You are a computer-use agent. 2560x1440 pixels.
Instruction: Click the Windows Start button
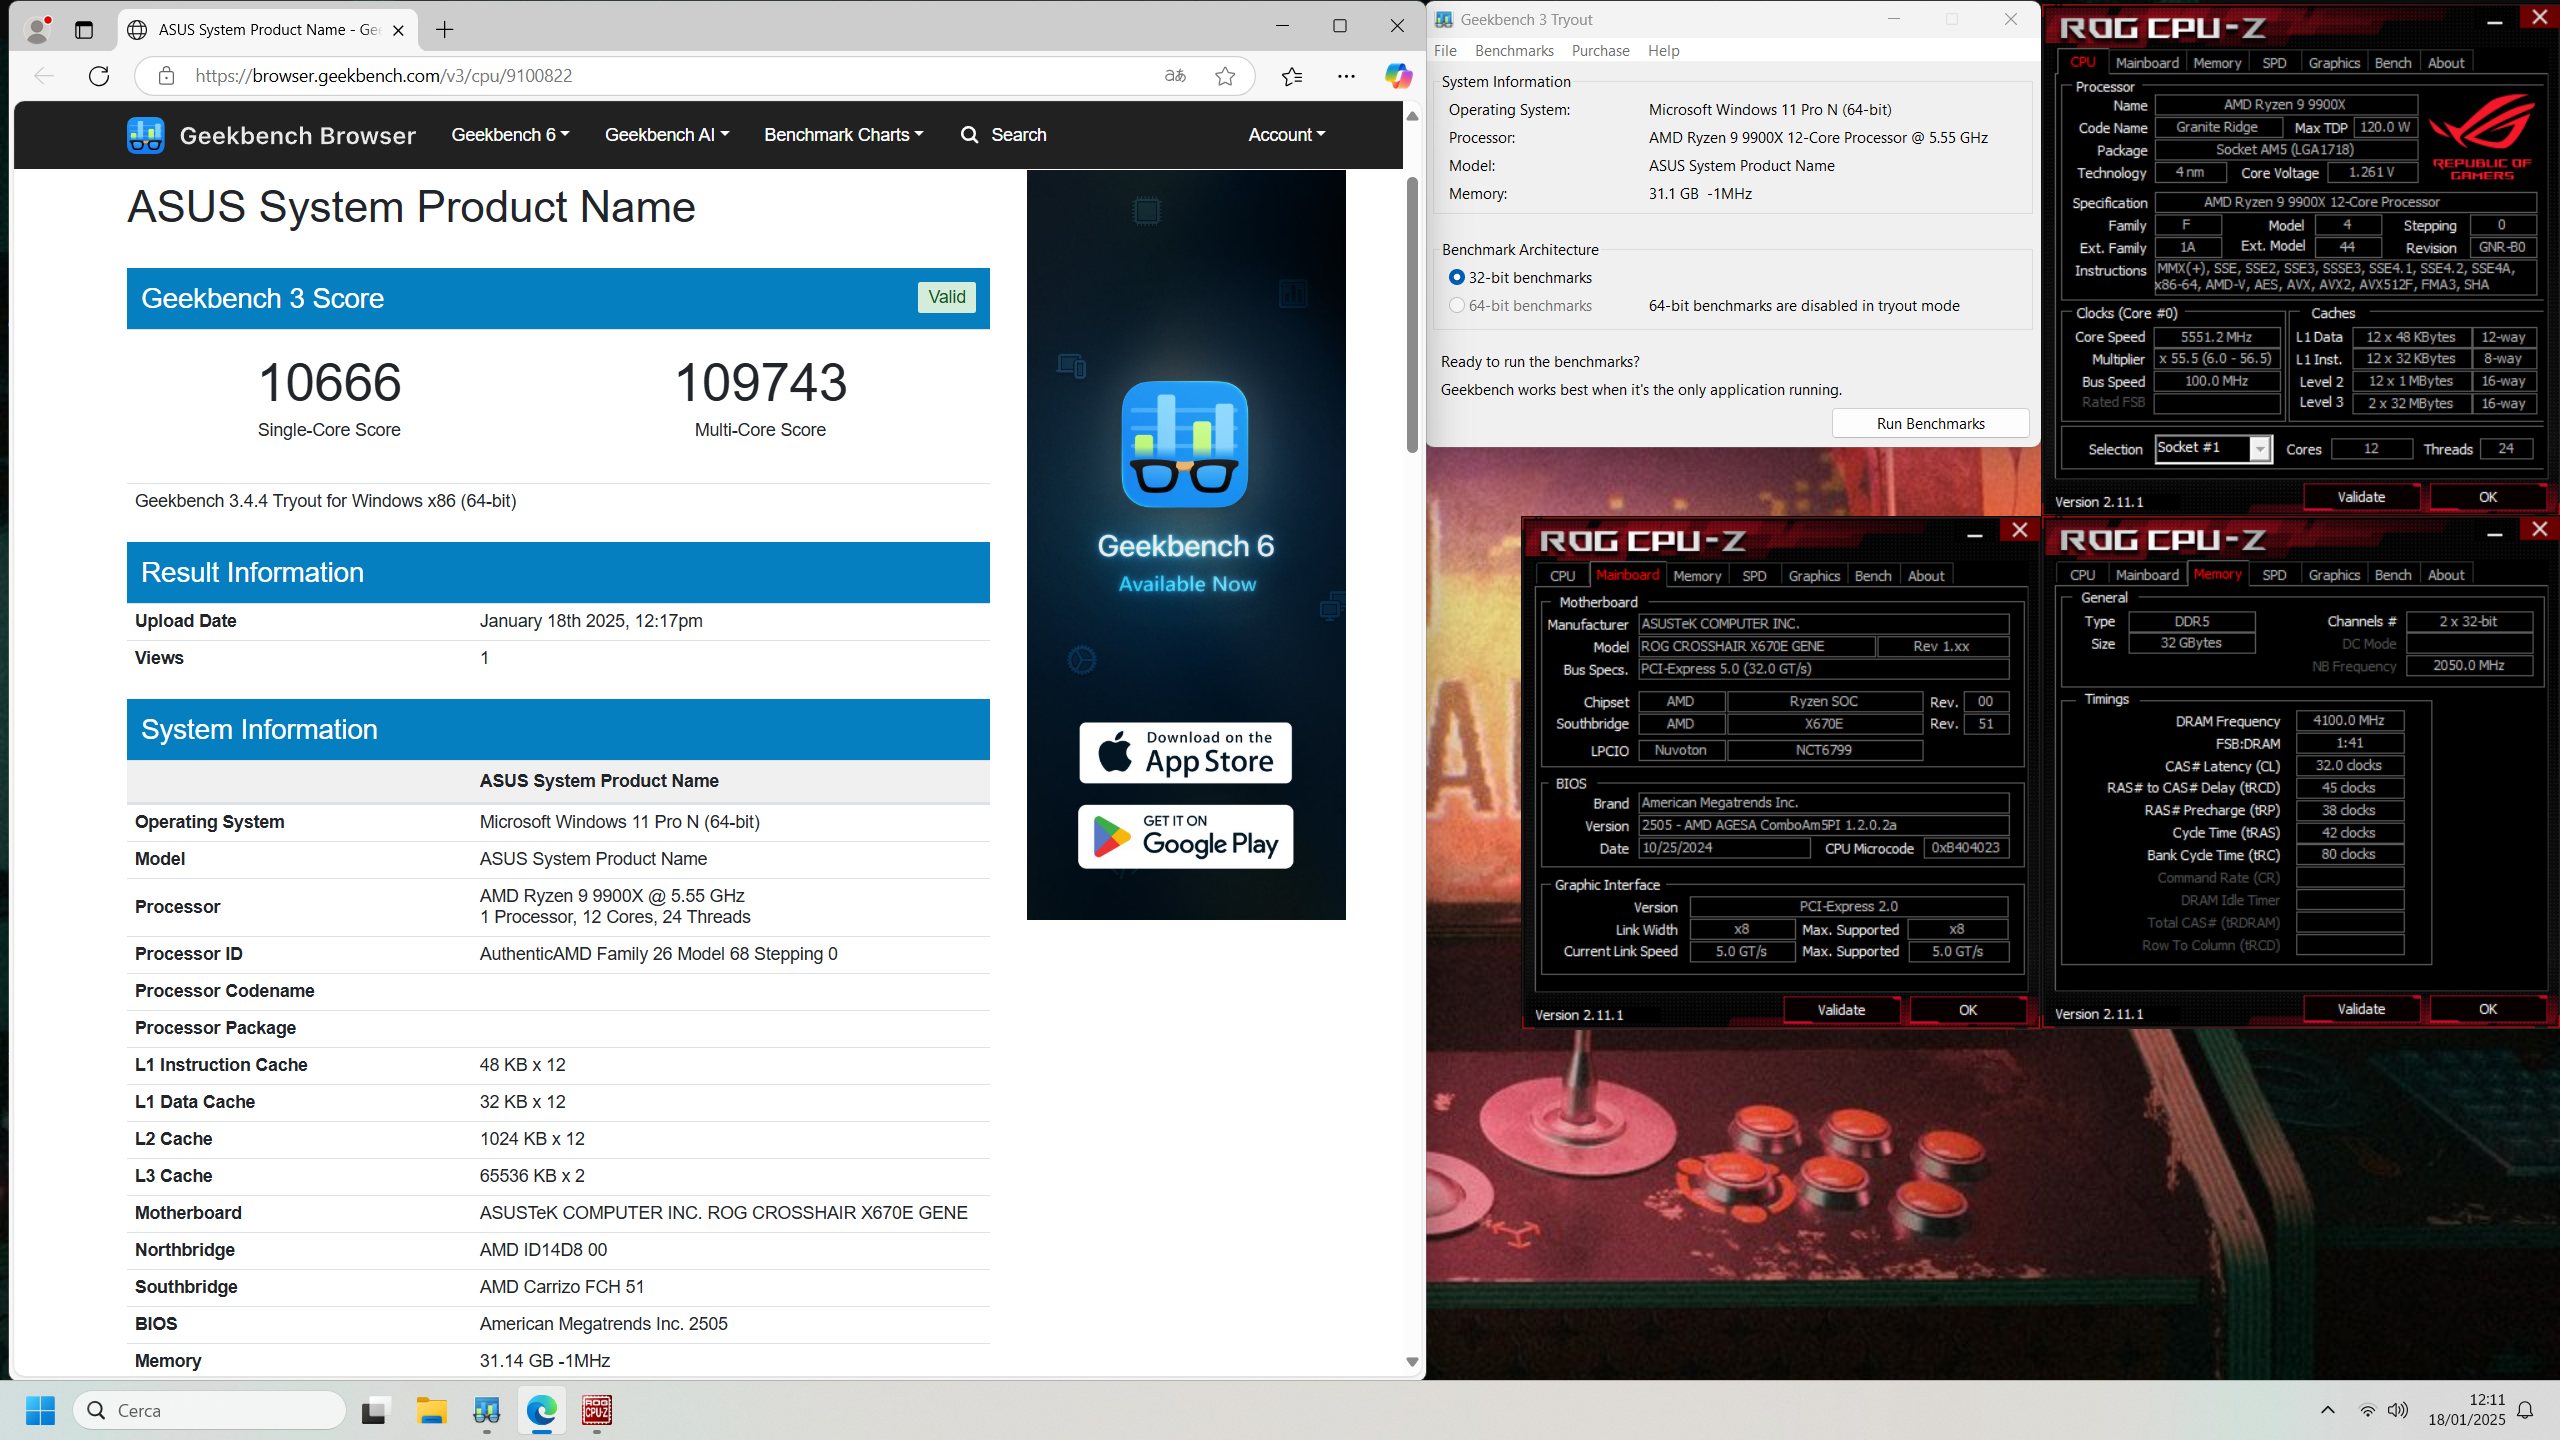[x=41, y=1410]
